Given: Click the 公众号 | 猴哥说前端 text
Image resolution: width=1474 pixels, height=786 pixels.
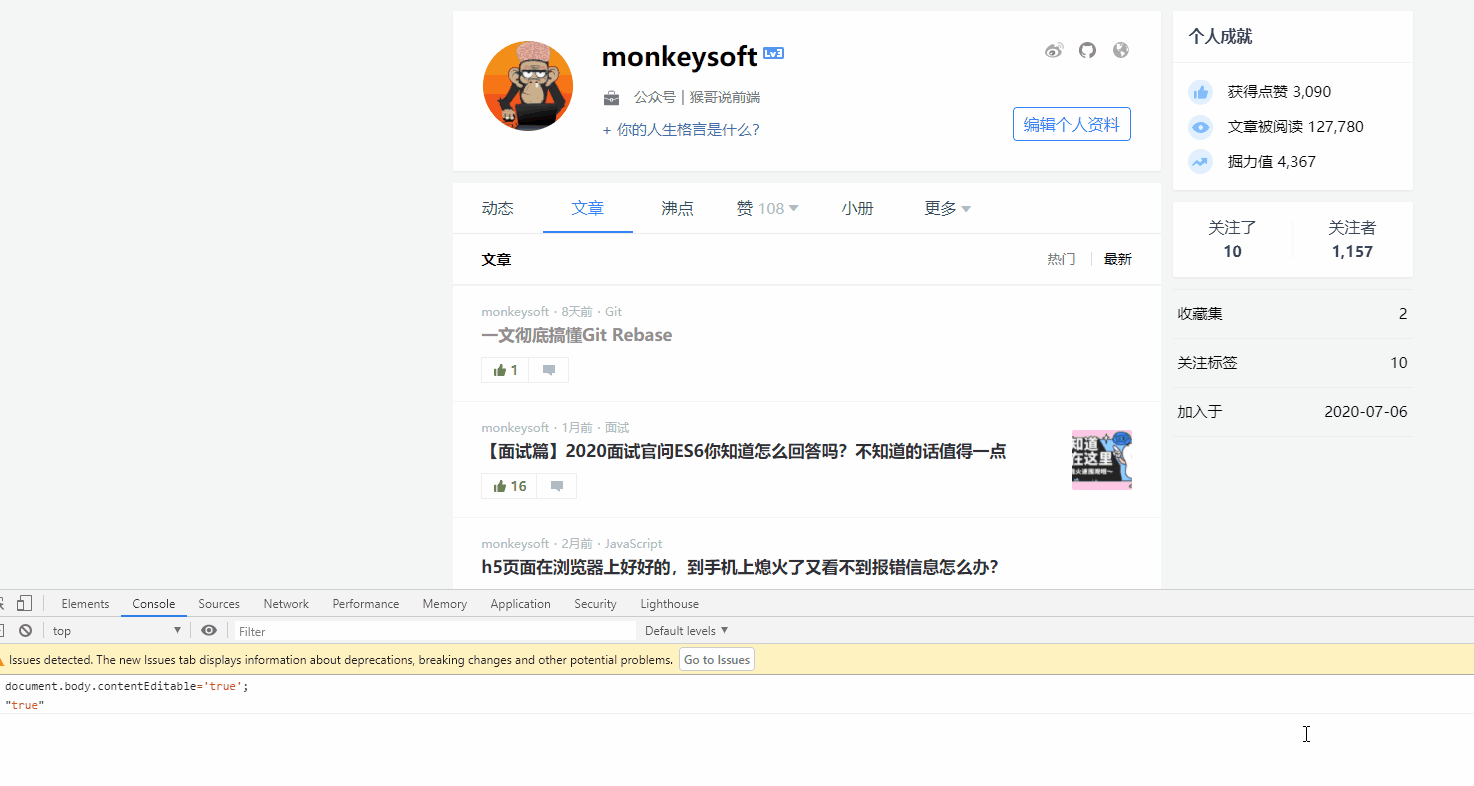Looking at the screenshot, I should (697, 98).
